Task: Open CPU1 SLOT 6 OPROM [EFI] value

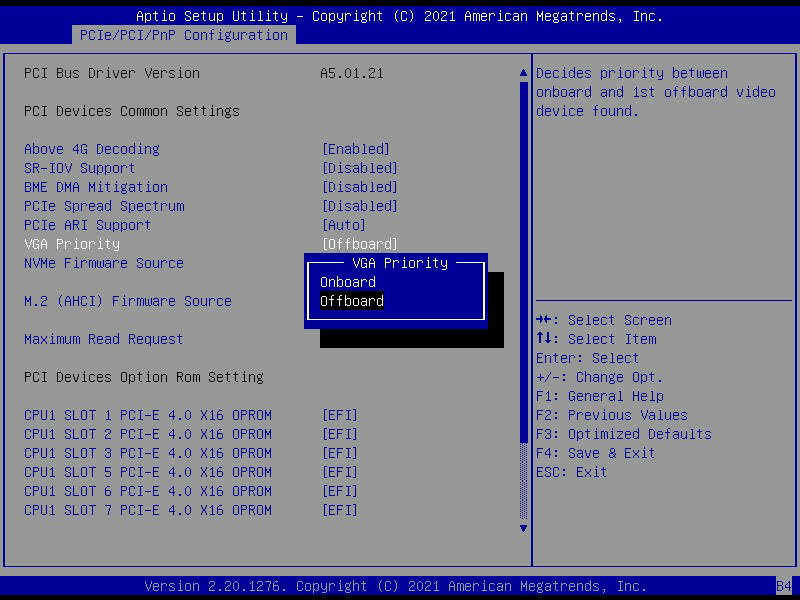Action: tap(340, 491)
